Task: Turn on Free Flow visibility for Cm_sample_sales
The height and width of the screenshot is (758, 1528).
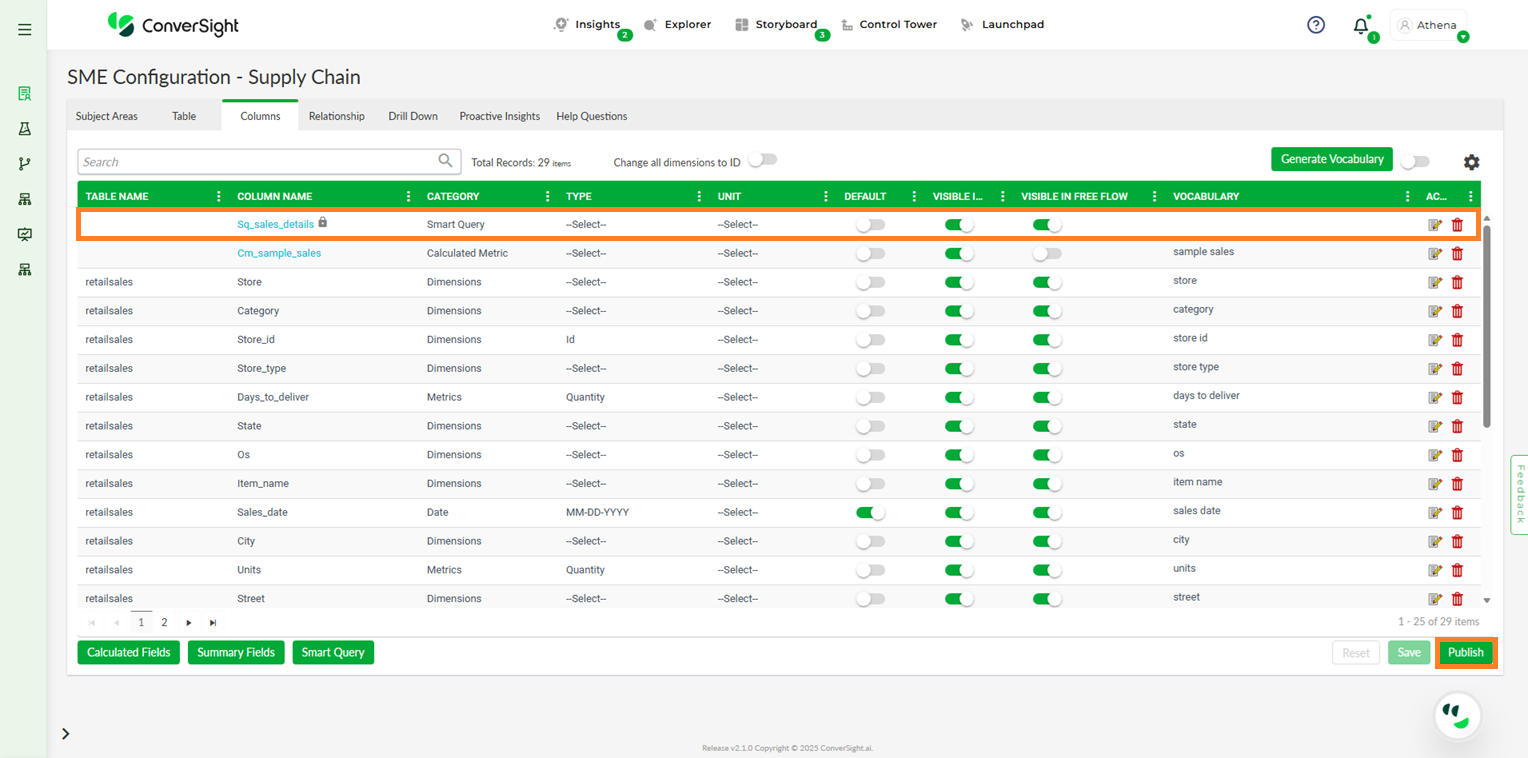Action: coord(1047,254)
